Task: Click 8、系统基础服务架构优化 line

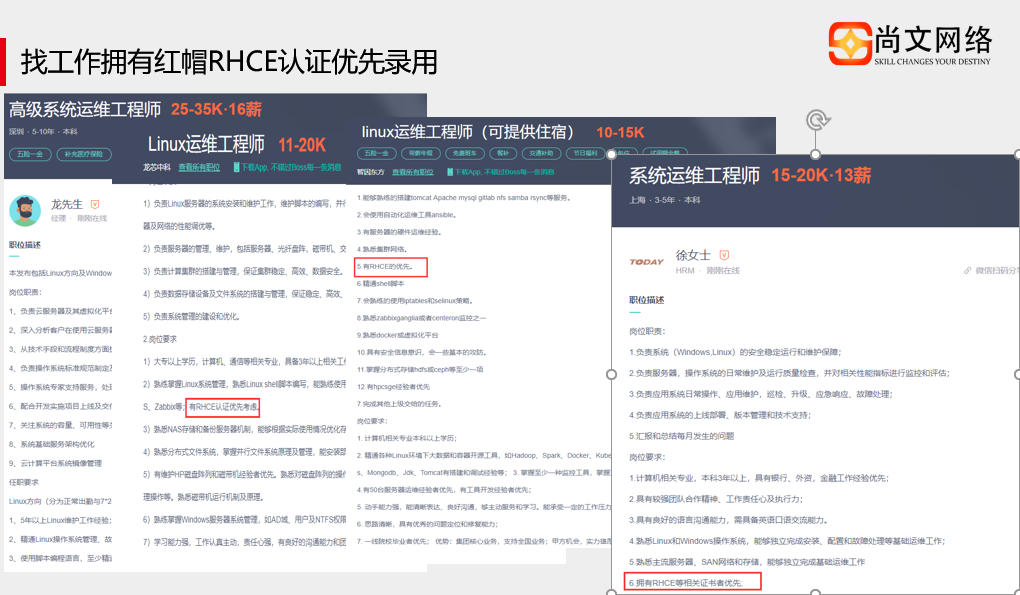Action: coord(51,444)
